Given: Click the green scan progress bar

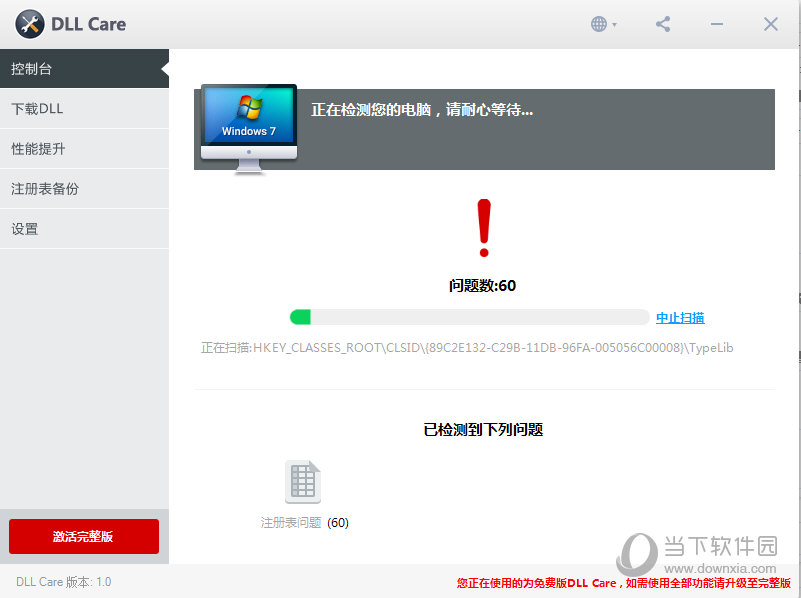Looking at the screenshot, I should tap(469, 317).
